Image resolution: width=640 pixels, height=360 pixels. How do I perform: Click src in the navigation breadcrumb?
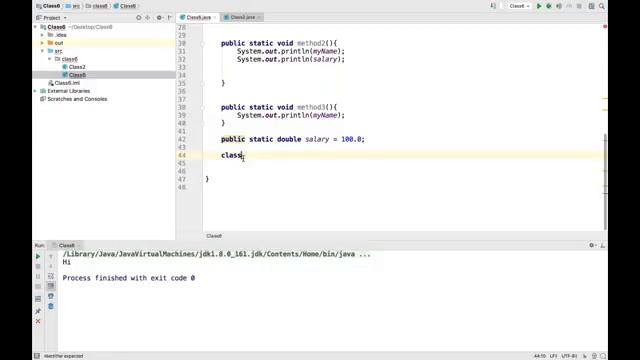(73, 6)
